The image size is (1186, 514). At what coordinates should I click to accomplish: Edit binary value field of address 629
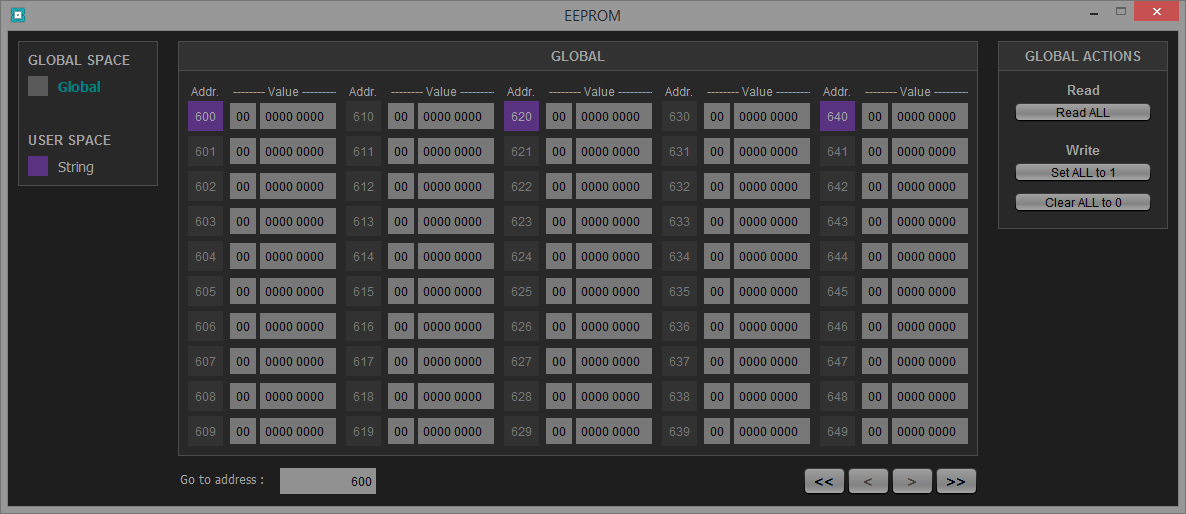[614, 431]
